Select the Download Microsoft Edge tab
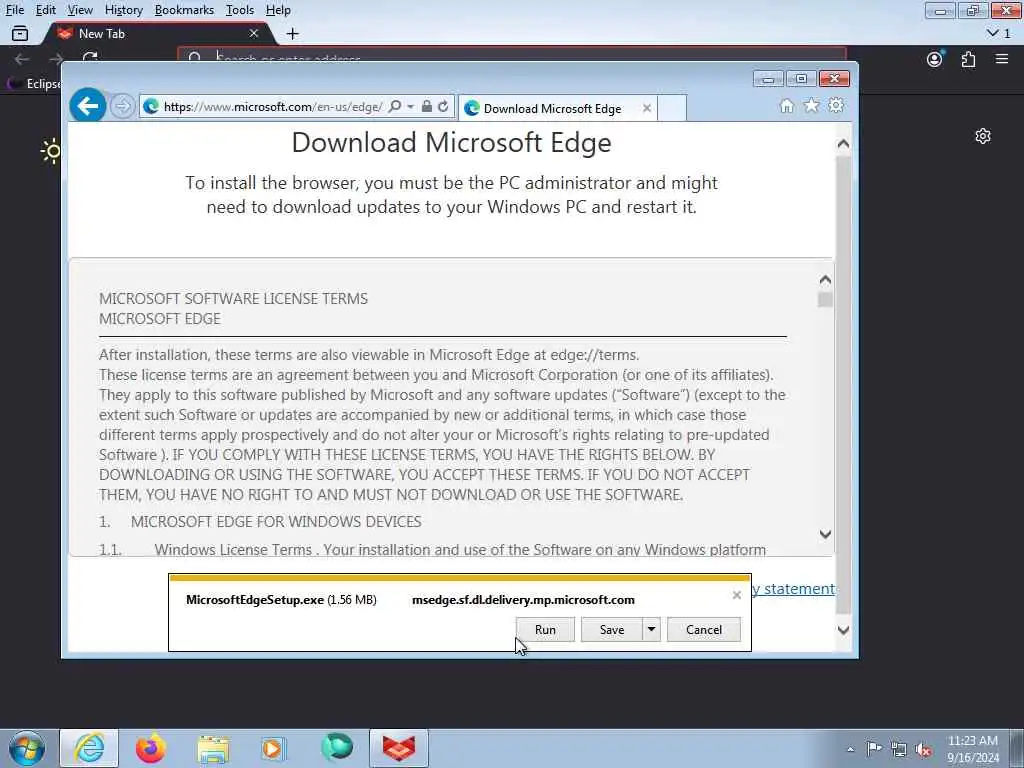 (552, 108)
